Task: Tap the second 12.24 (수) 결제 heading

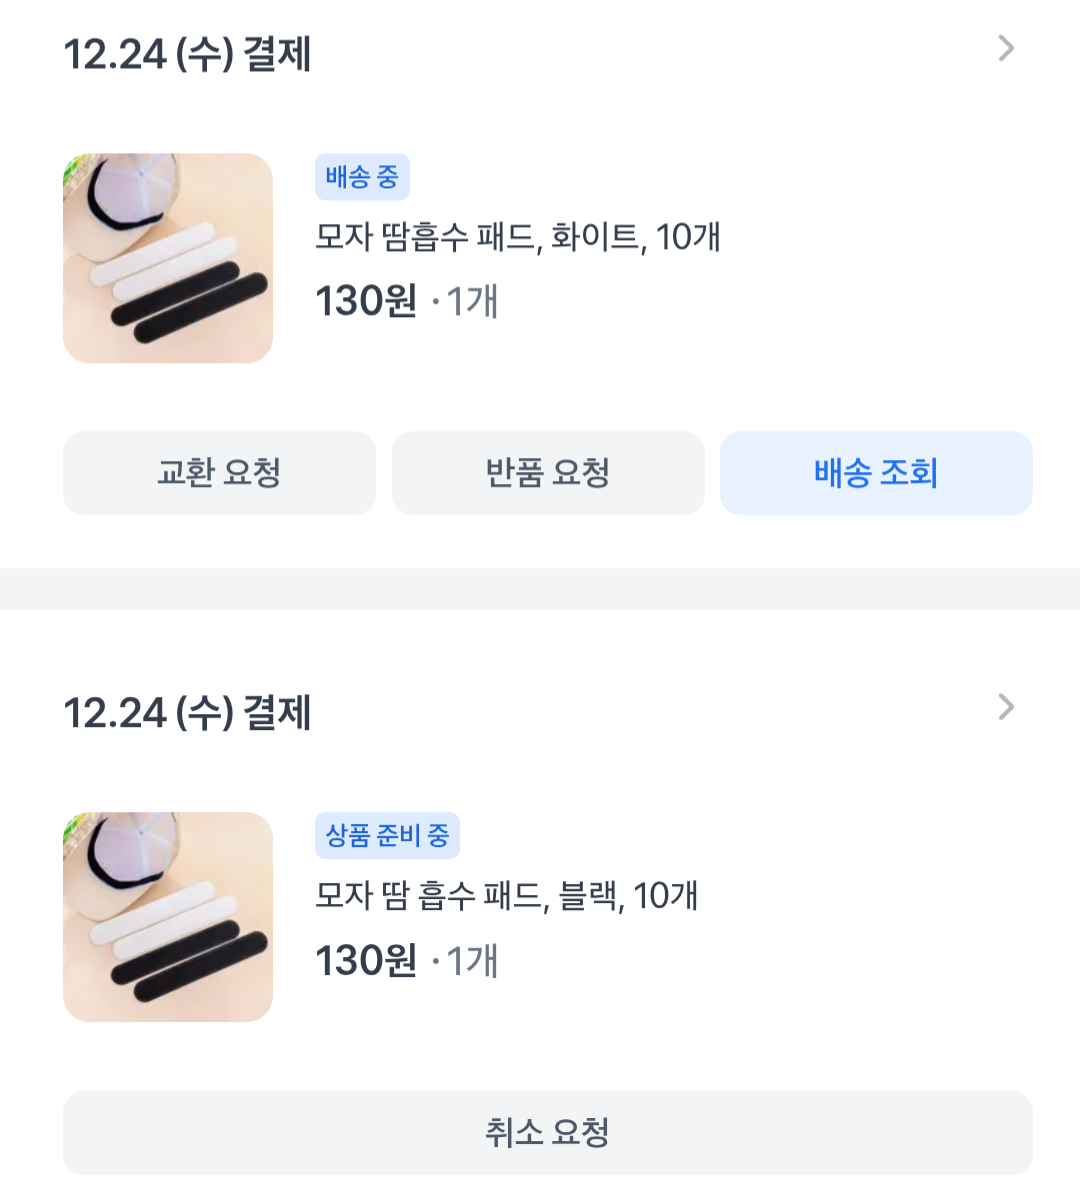Action: click(x=187, y=713)
